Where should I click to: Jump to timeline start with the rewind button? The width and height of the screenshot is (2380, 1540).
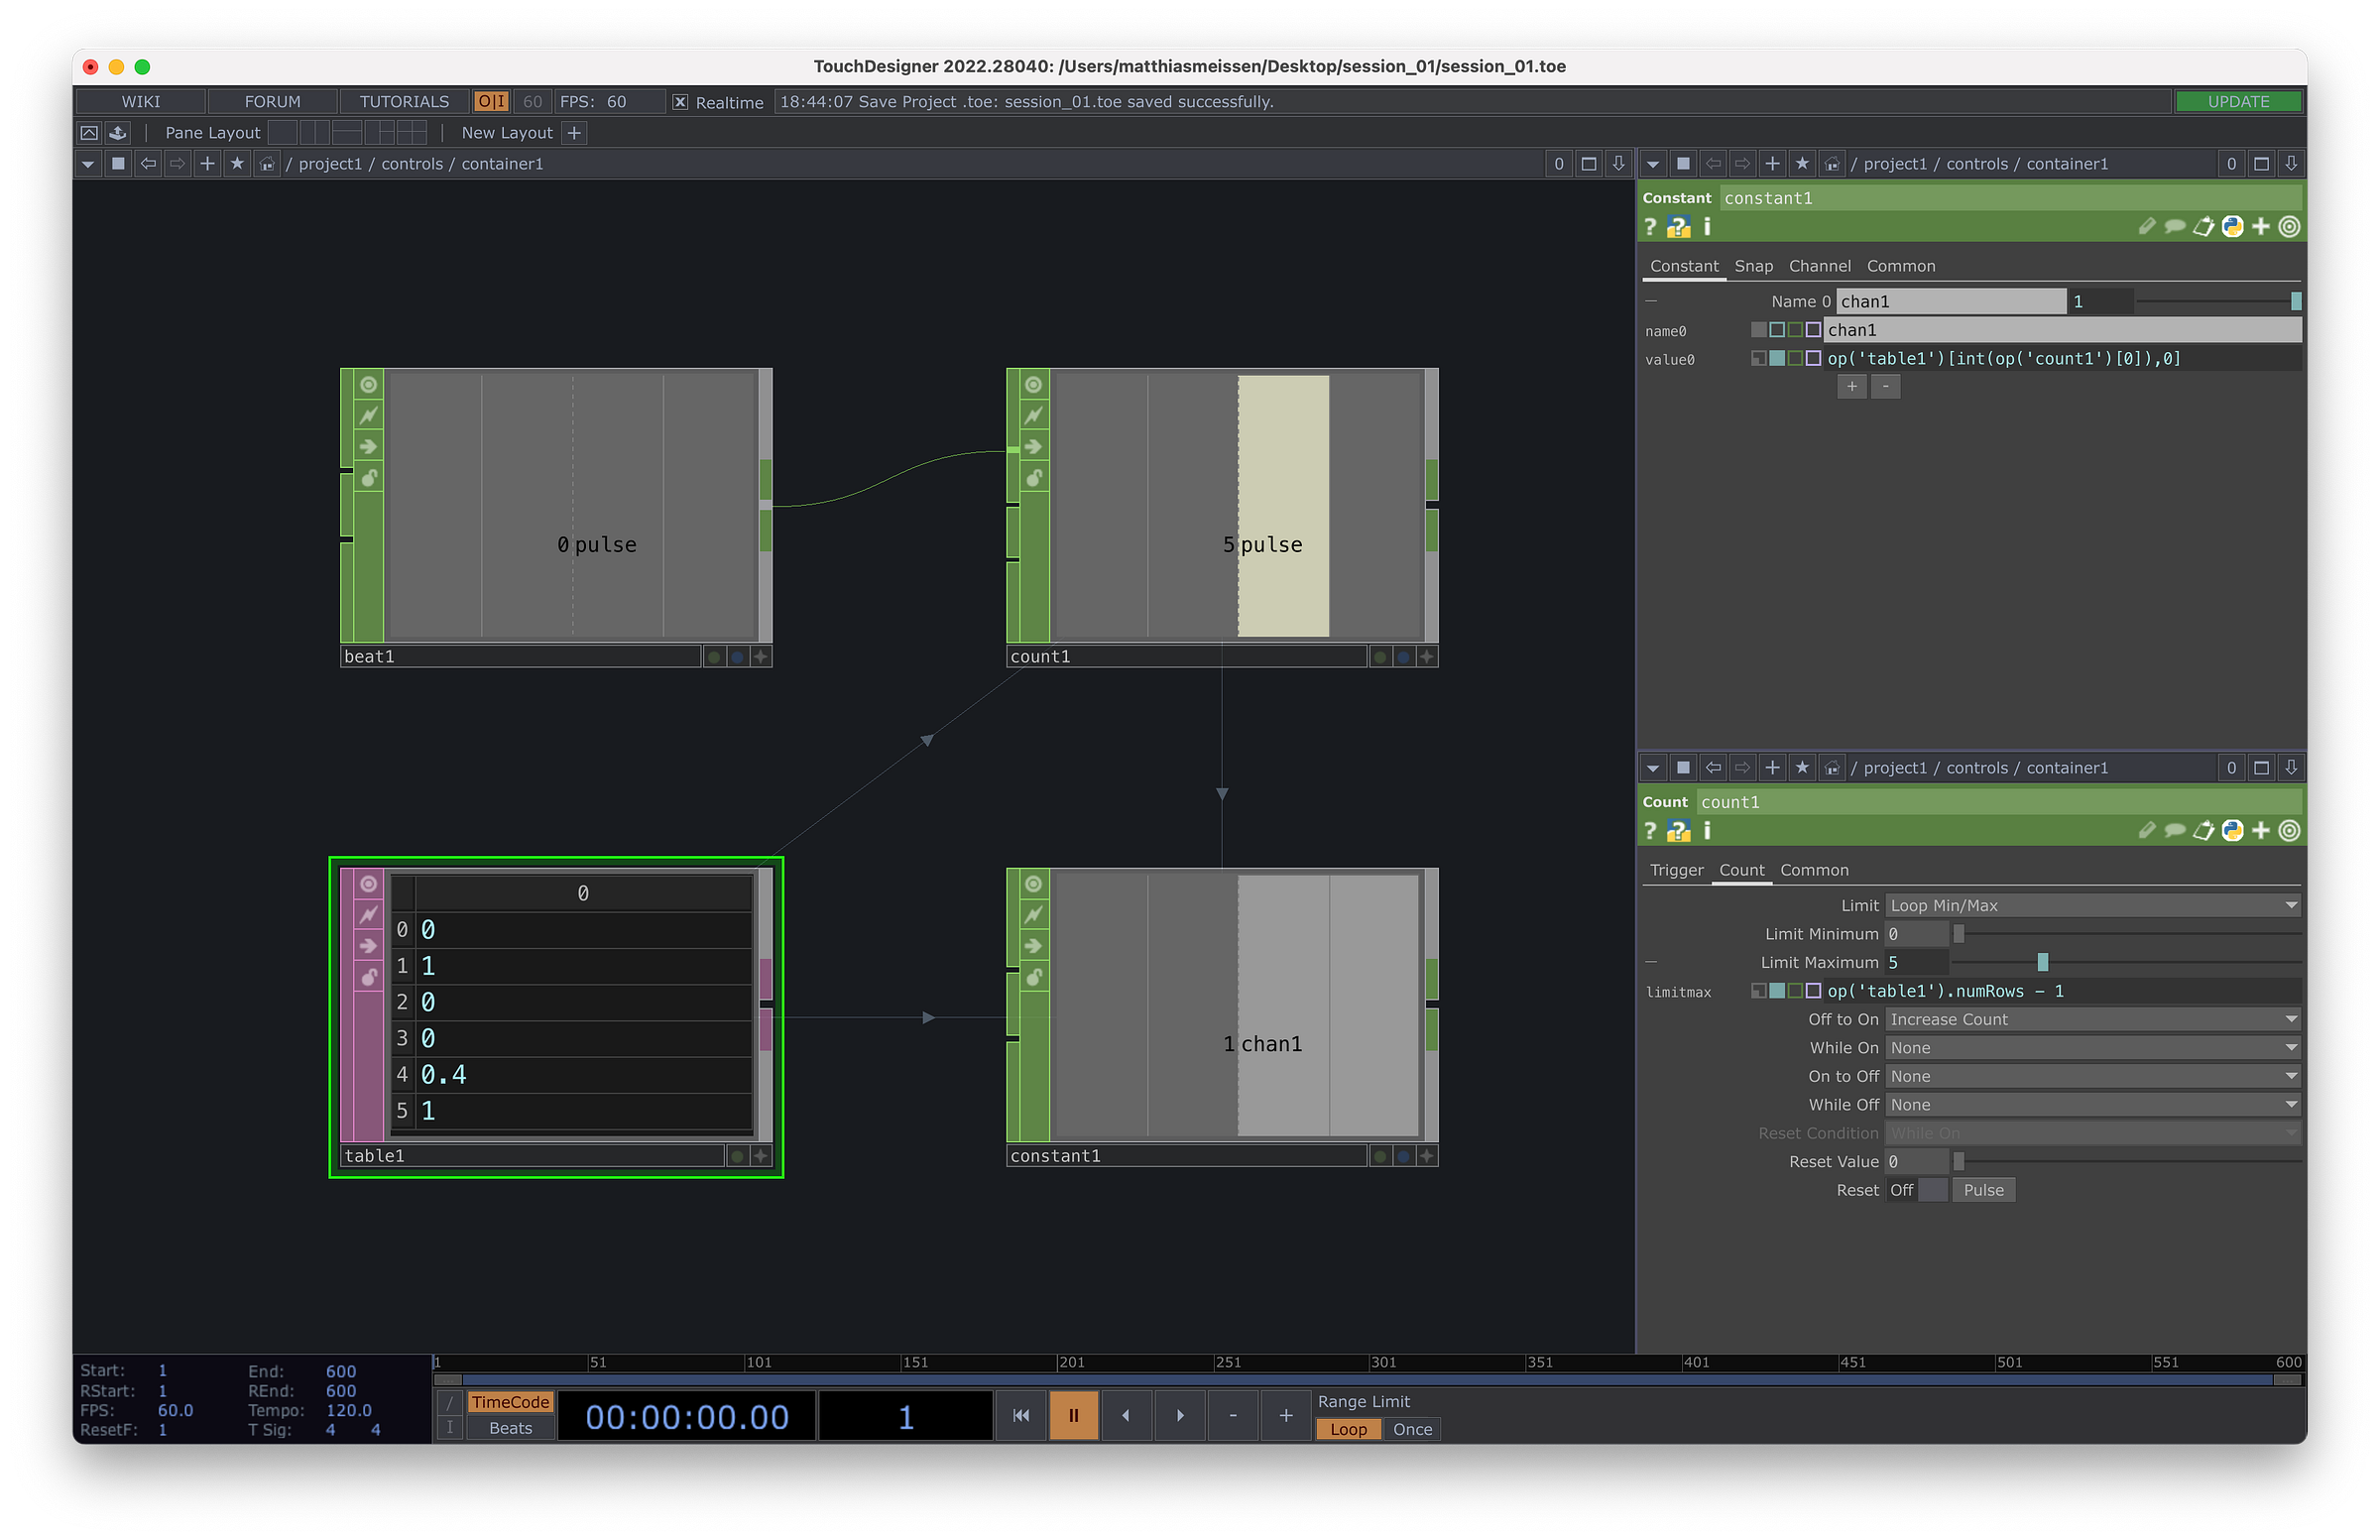click(1020, 1415)
